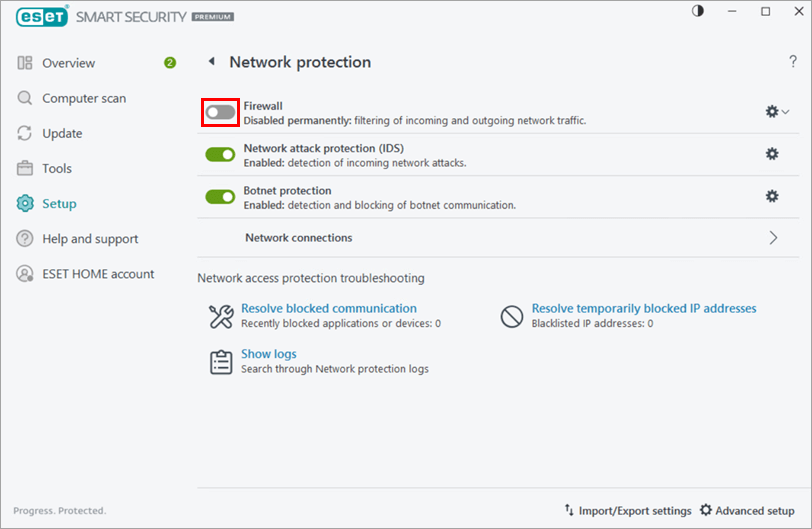Open Help and support
This screenshot has height=529, width=812.
click(x=90, y=239)
